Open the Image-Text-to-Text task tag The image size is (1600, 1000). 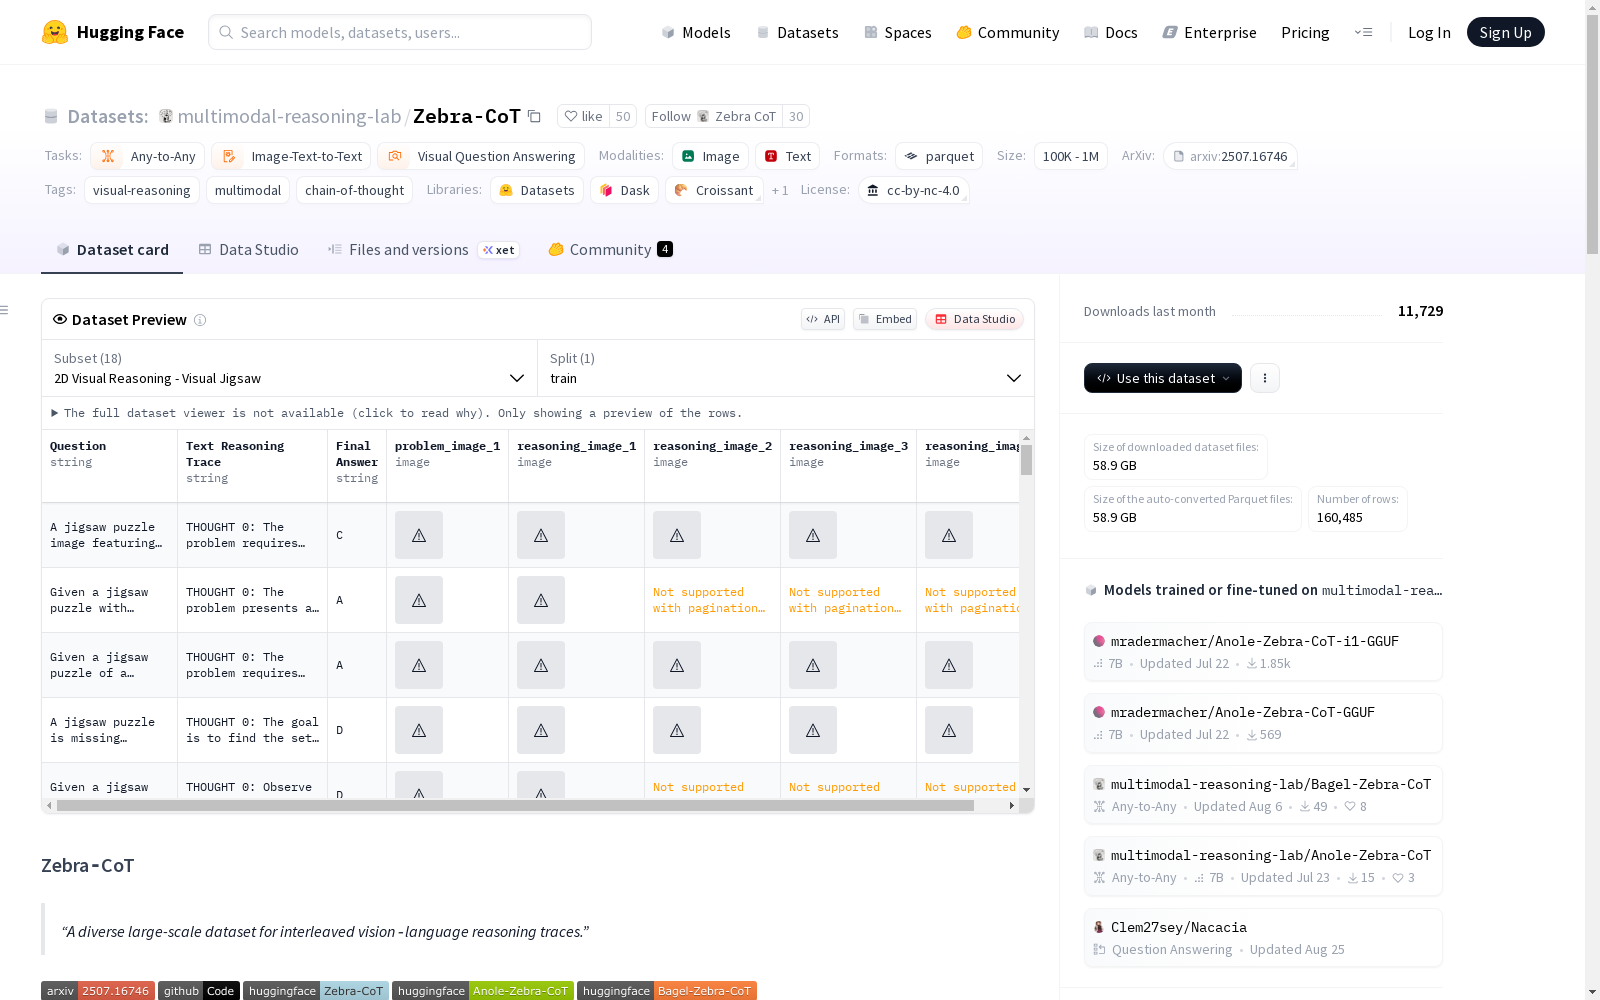[291, 156]
